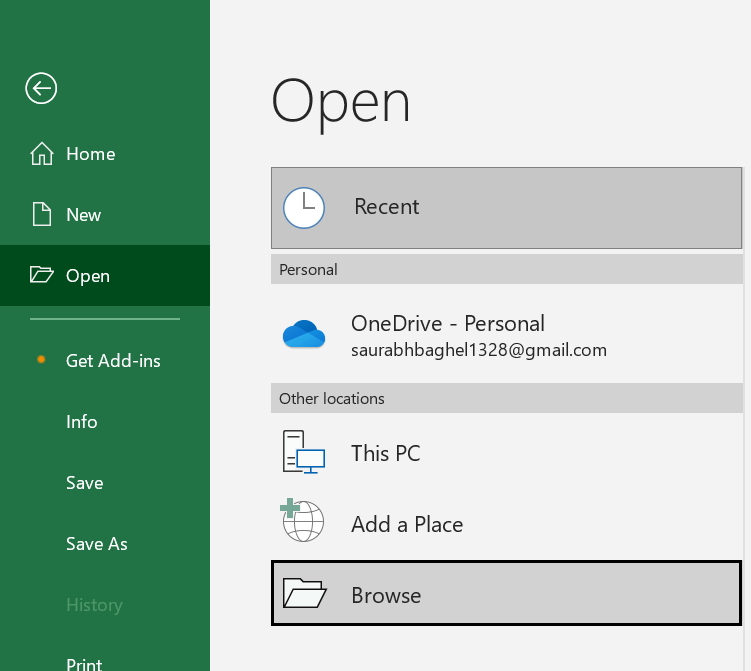Click the OneDrive cloud icon

click(x=304, y=335)
